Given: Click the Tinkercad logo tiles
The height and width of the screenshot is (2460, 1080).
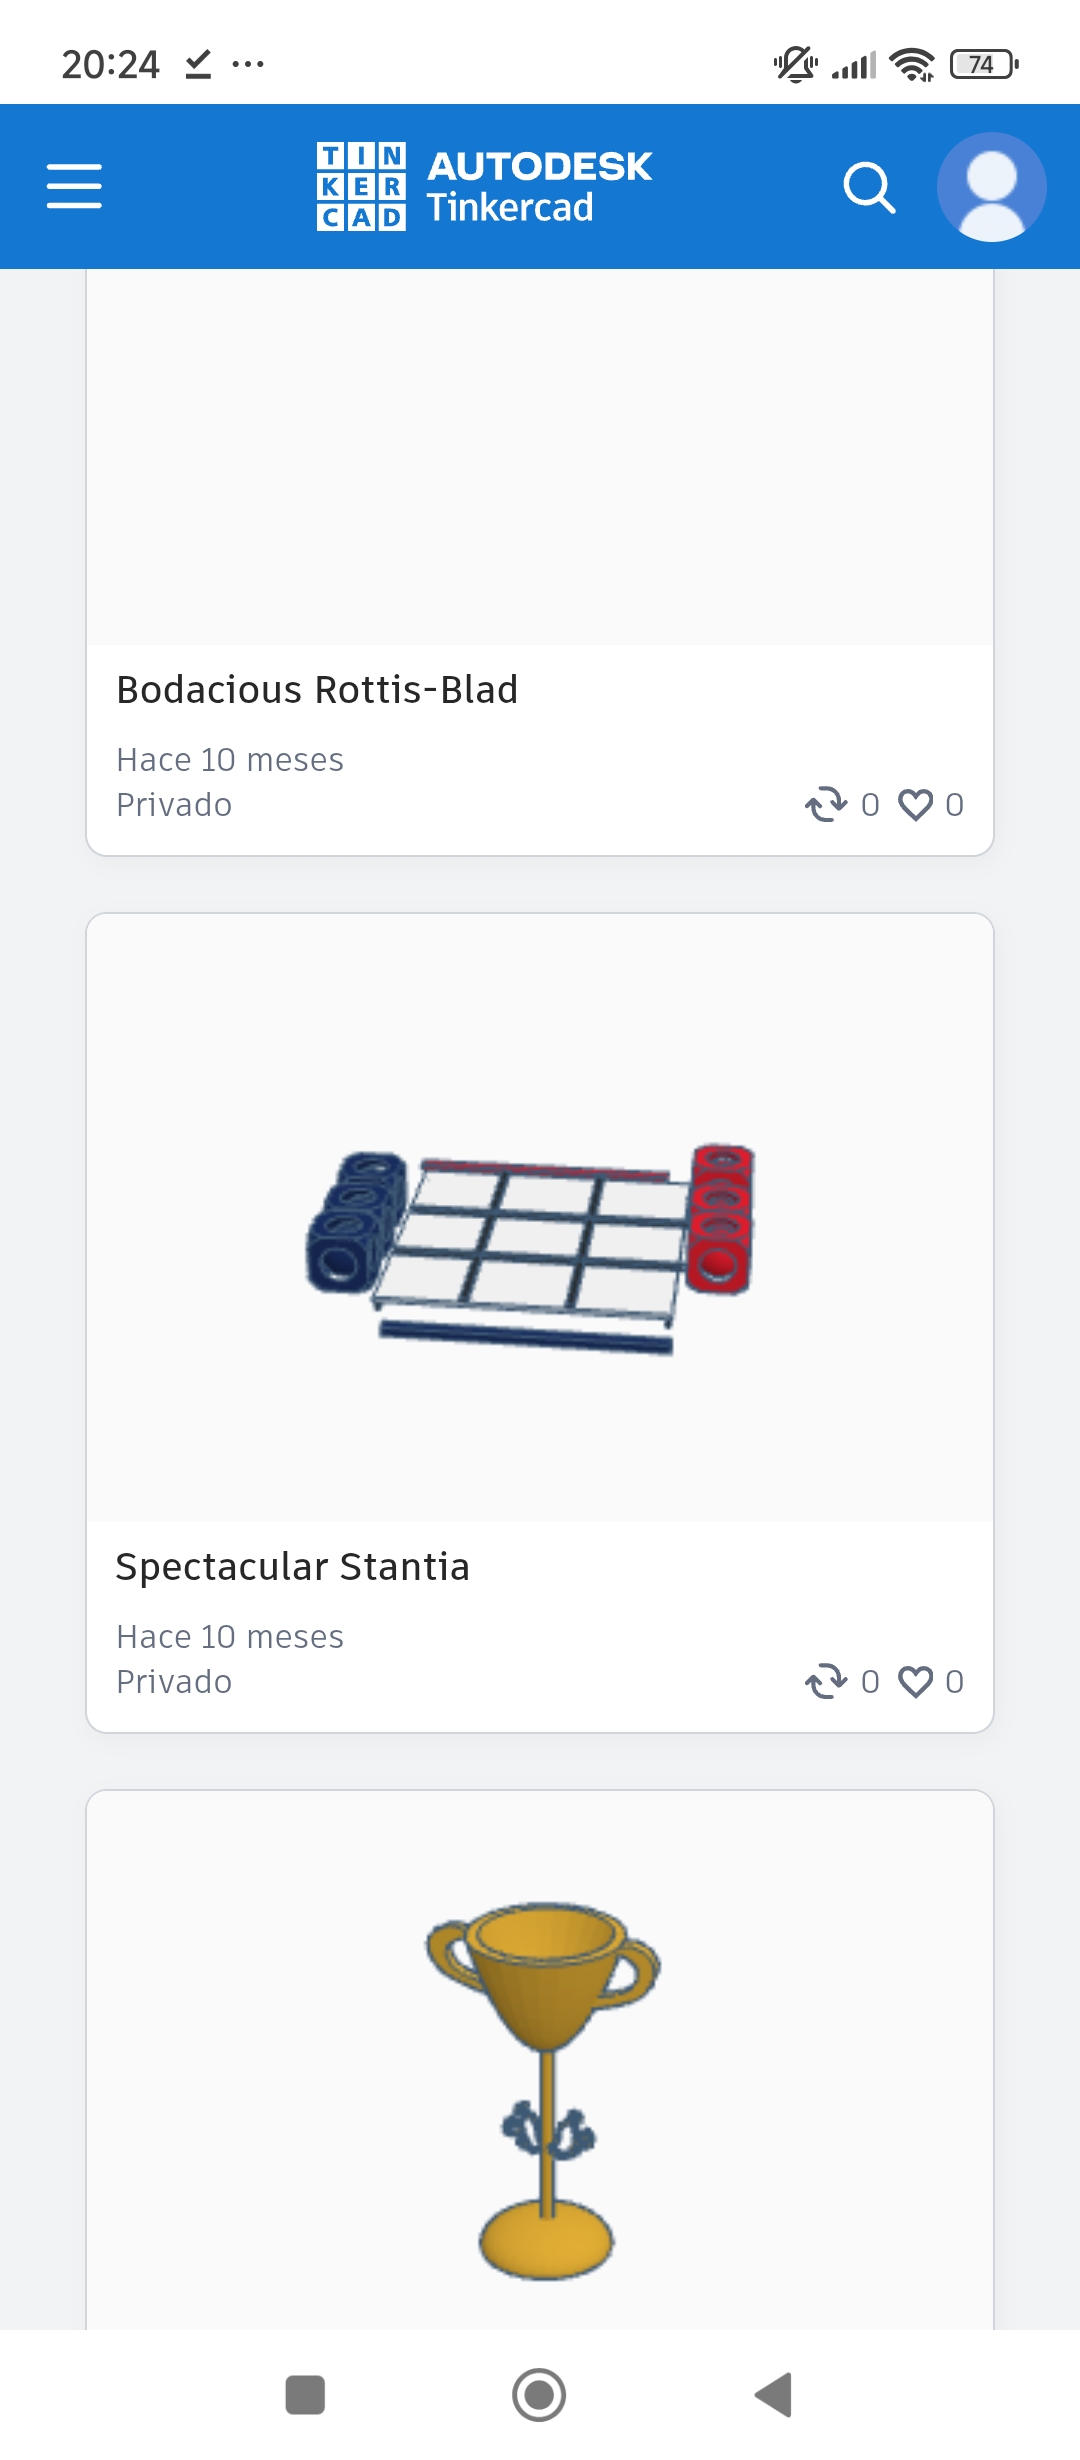Looking at the screenshot, I should click(x=361, y=187).
